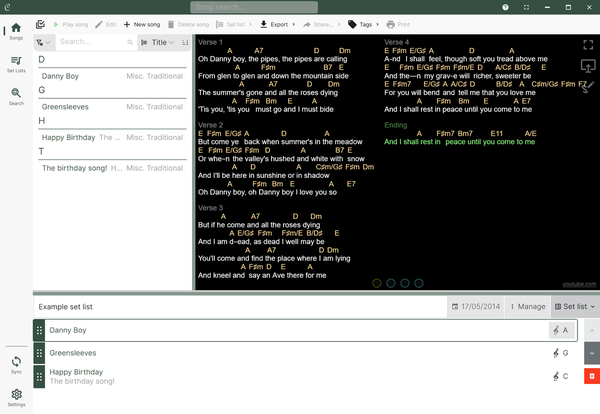Viewport: 600px width, 414px height.
Task: Click the magnifier icon in song search field
Action: pyautogui.click(x=130, y=42)
